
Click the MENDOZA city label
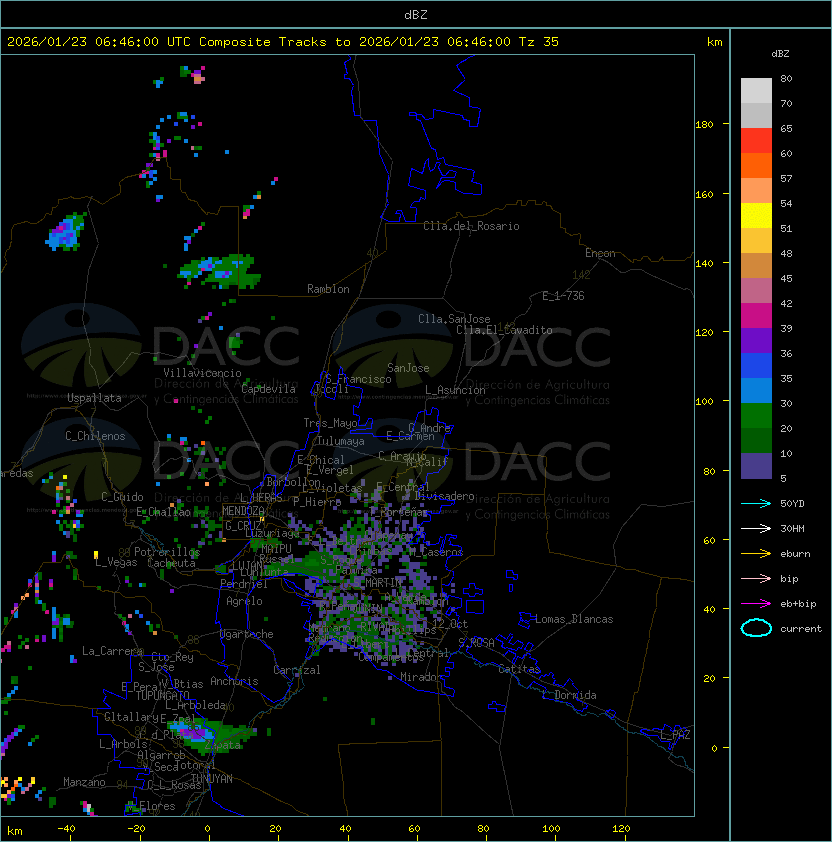(x=243, y=510)
